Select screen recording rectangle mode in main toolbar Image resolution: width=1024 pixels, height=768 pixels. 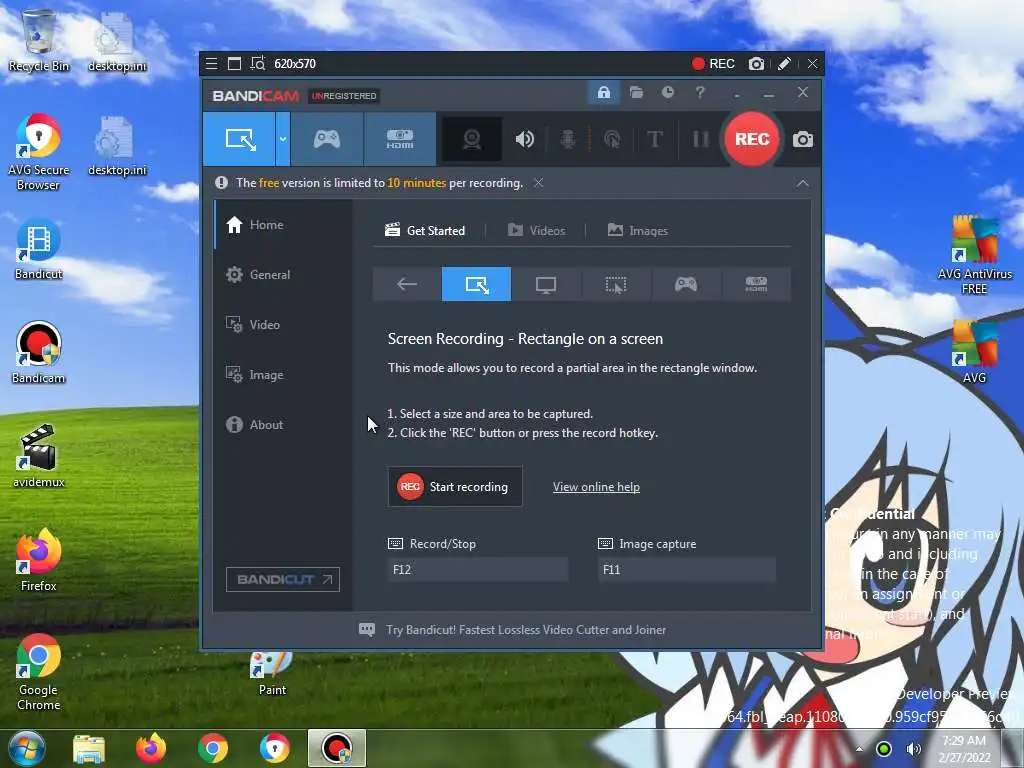point(240,139)
